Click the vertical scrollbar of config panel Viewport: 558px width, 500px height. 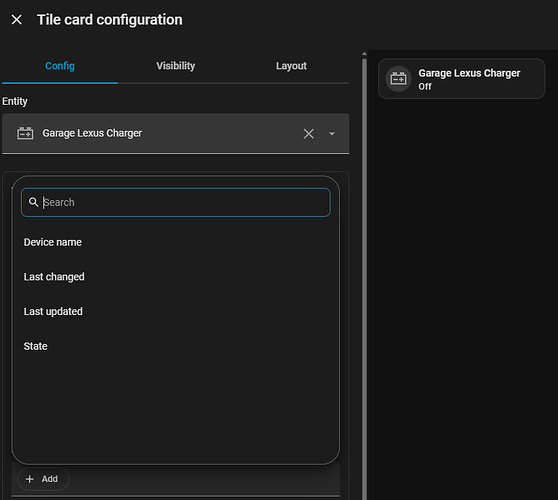364,279
